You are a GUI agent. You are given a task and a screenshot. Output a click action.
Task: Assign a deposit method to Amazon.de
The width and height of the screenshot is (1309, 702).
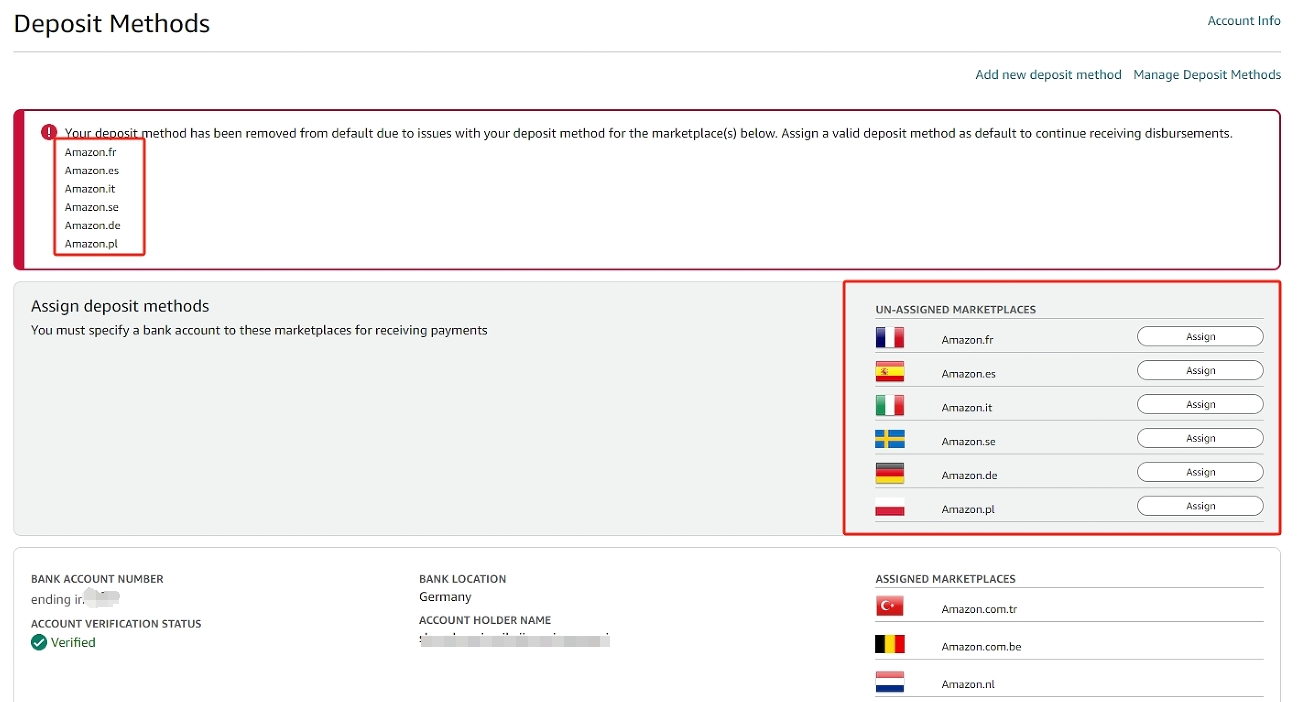(x=1200, y=472)
